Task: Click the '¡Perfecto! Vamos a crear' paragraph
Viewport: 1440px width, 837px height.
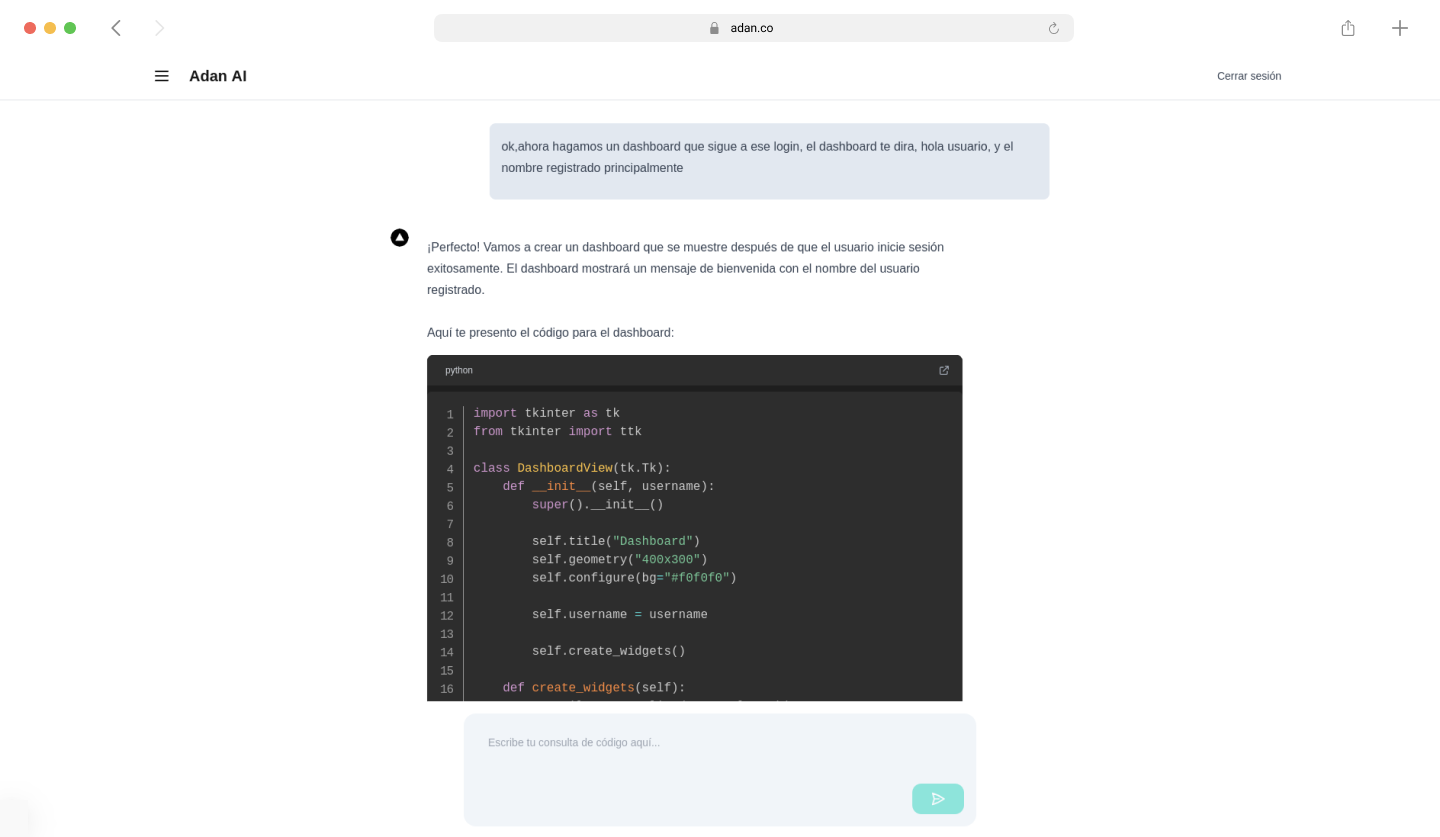Action: click(686, 268)
